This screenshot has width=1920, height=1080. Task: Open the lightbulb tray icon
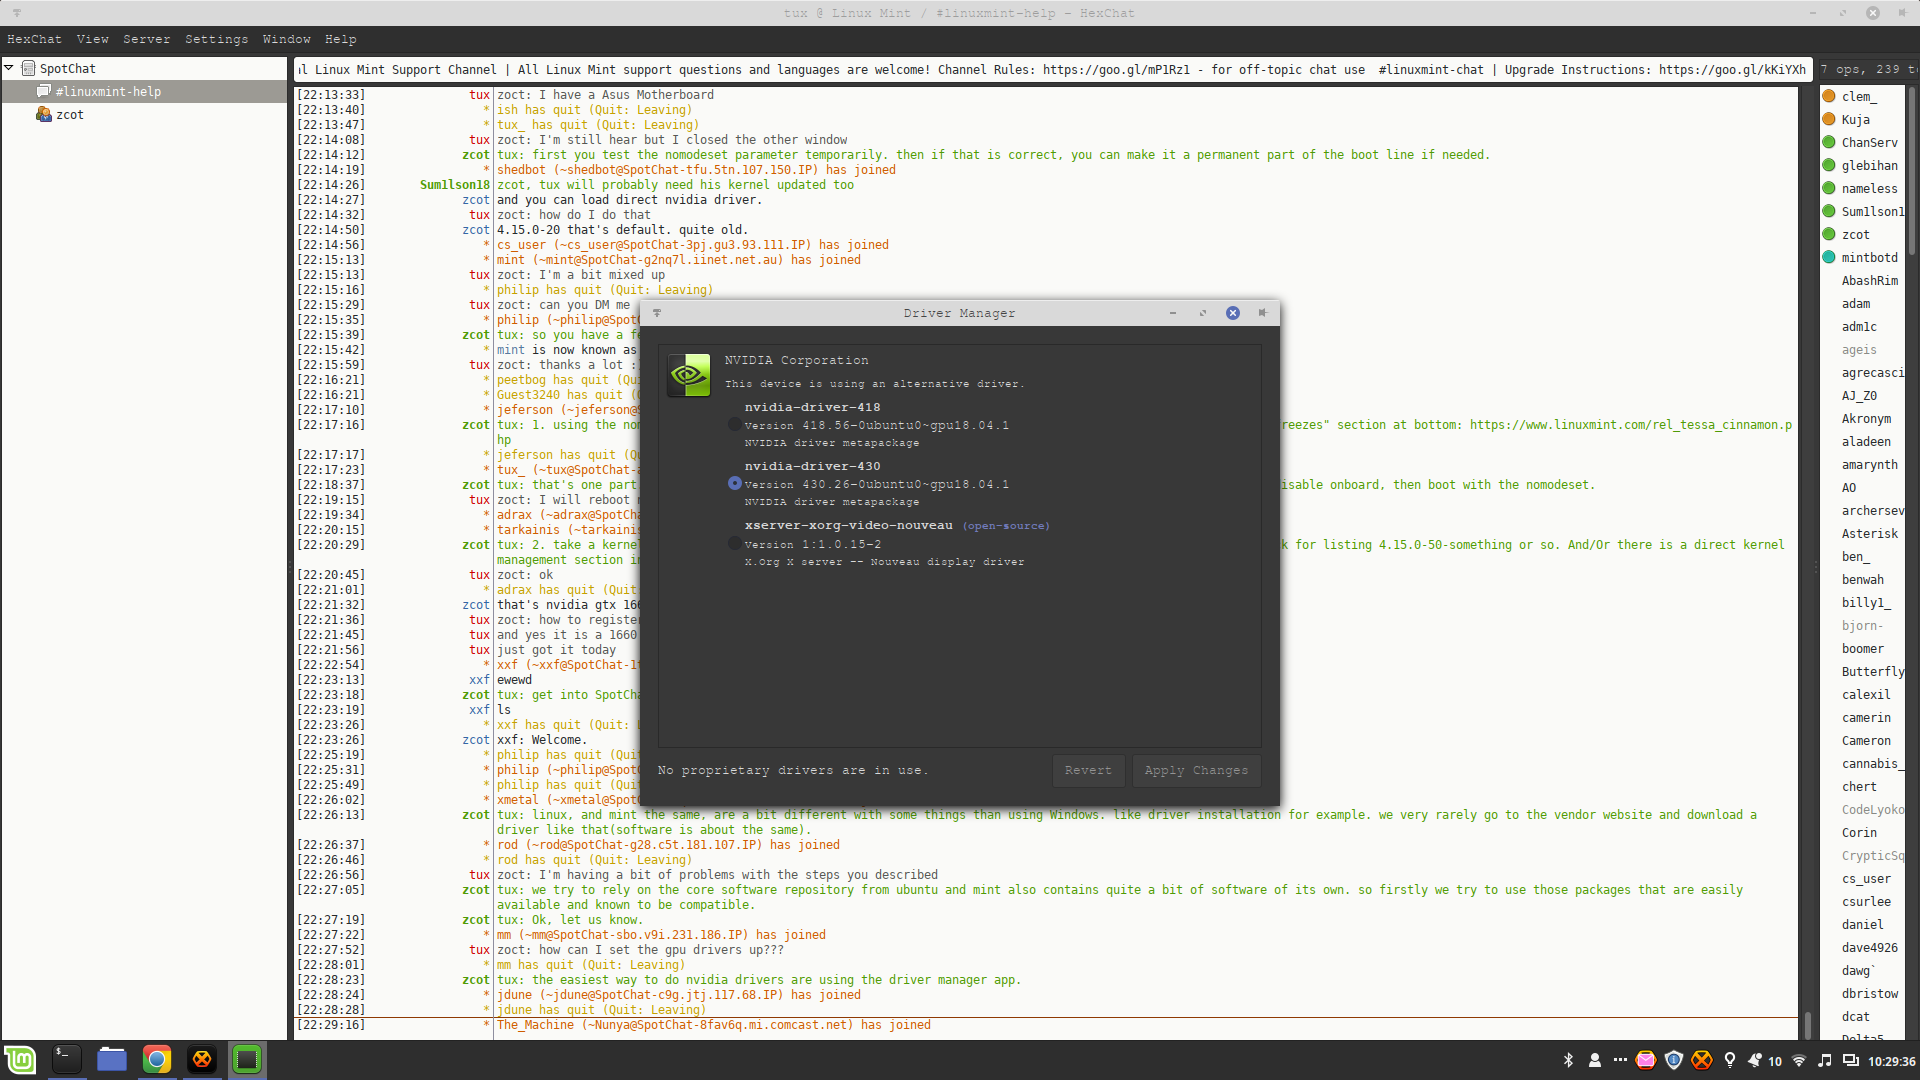[1729, 1061]
